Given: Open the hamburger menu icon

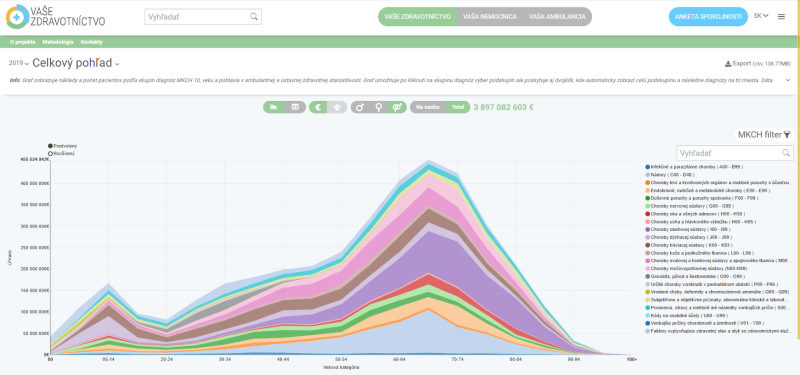Looking at the screenshot, I should 781,16.
